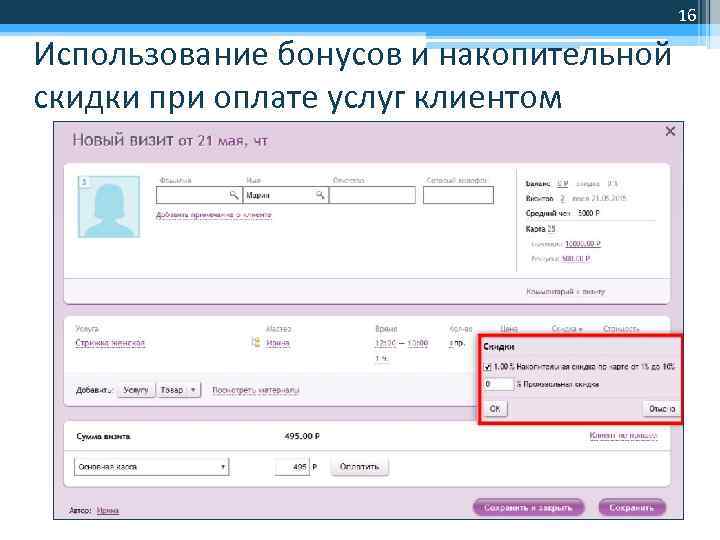Click the client avatar photo placeholder
720x540 pixels.
click(109, 207)
